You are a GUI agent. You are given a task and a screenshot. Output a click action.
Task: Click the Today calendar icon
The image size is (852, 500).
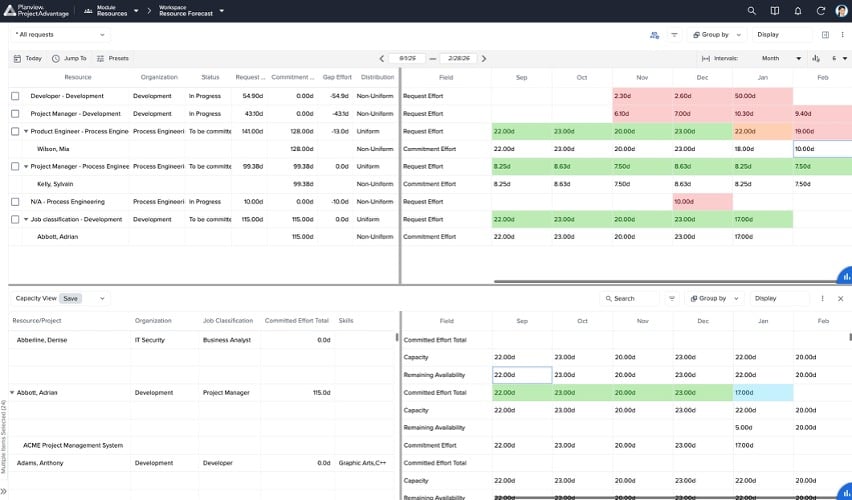[x=17, y=58]
